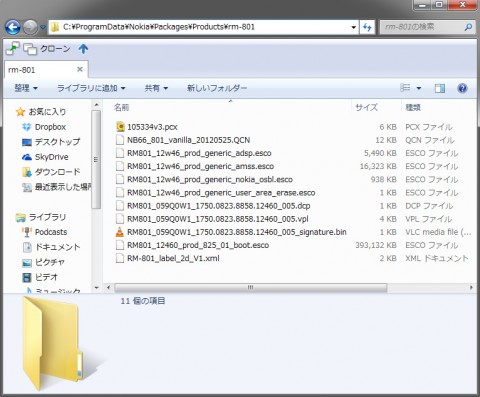Open the ライブラリに追加 menu
Screen dimensions: 480x397
(91, 88)
